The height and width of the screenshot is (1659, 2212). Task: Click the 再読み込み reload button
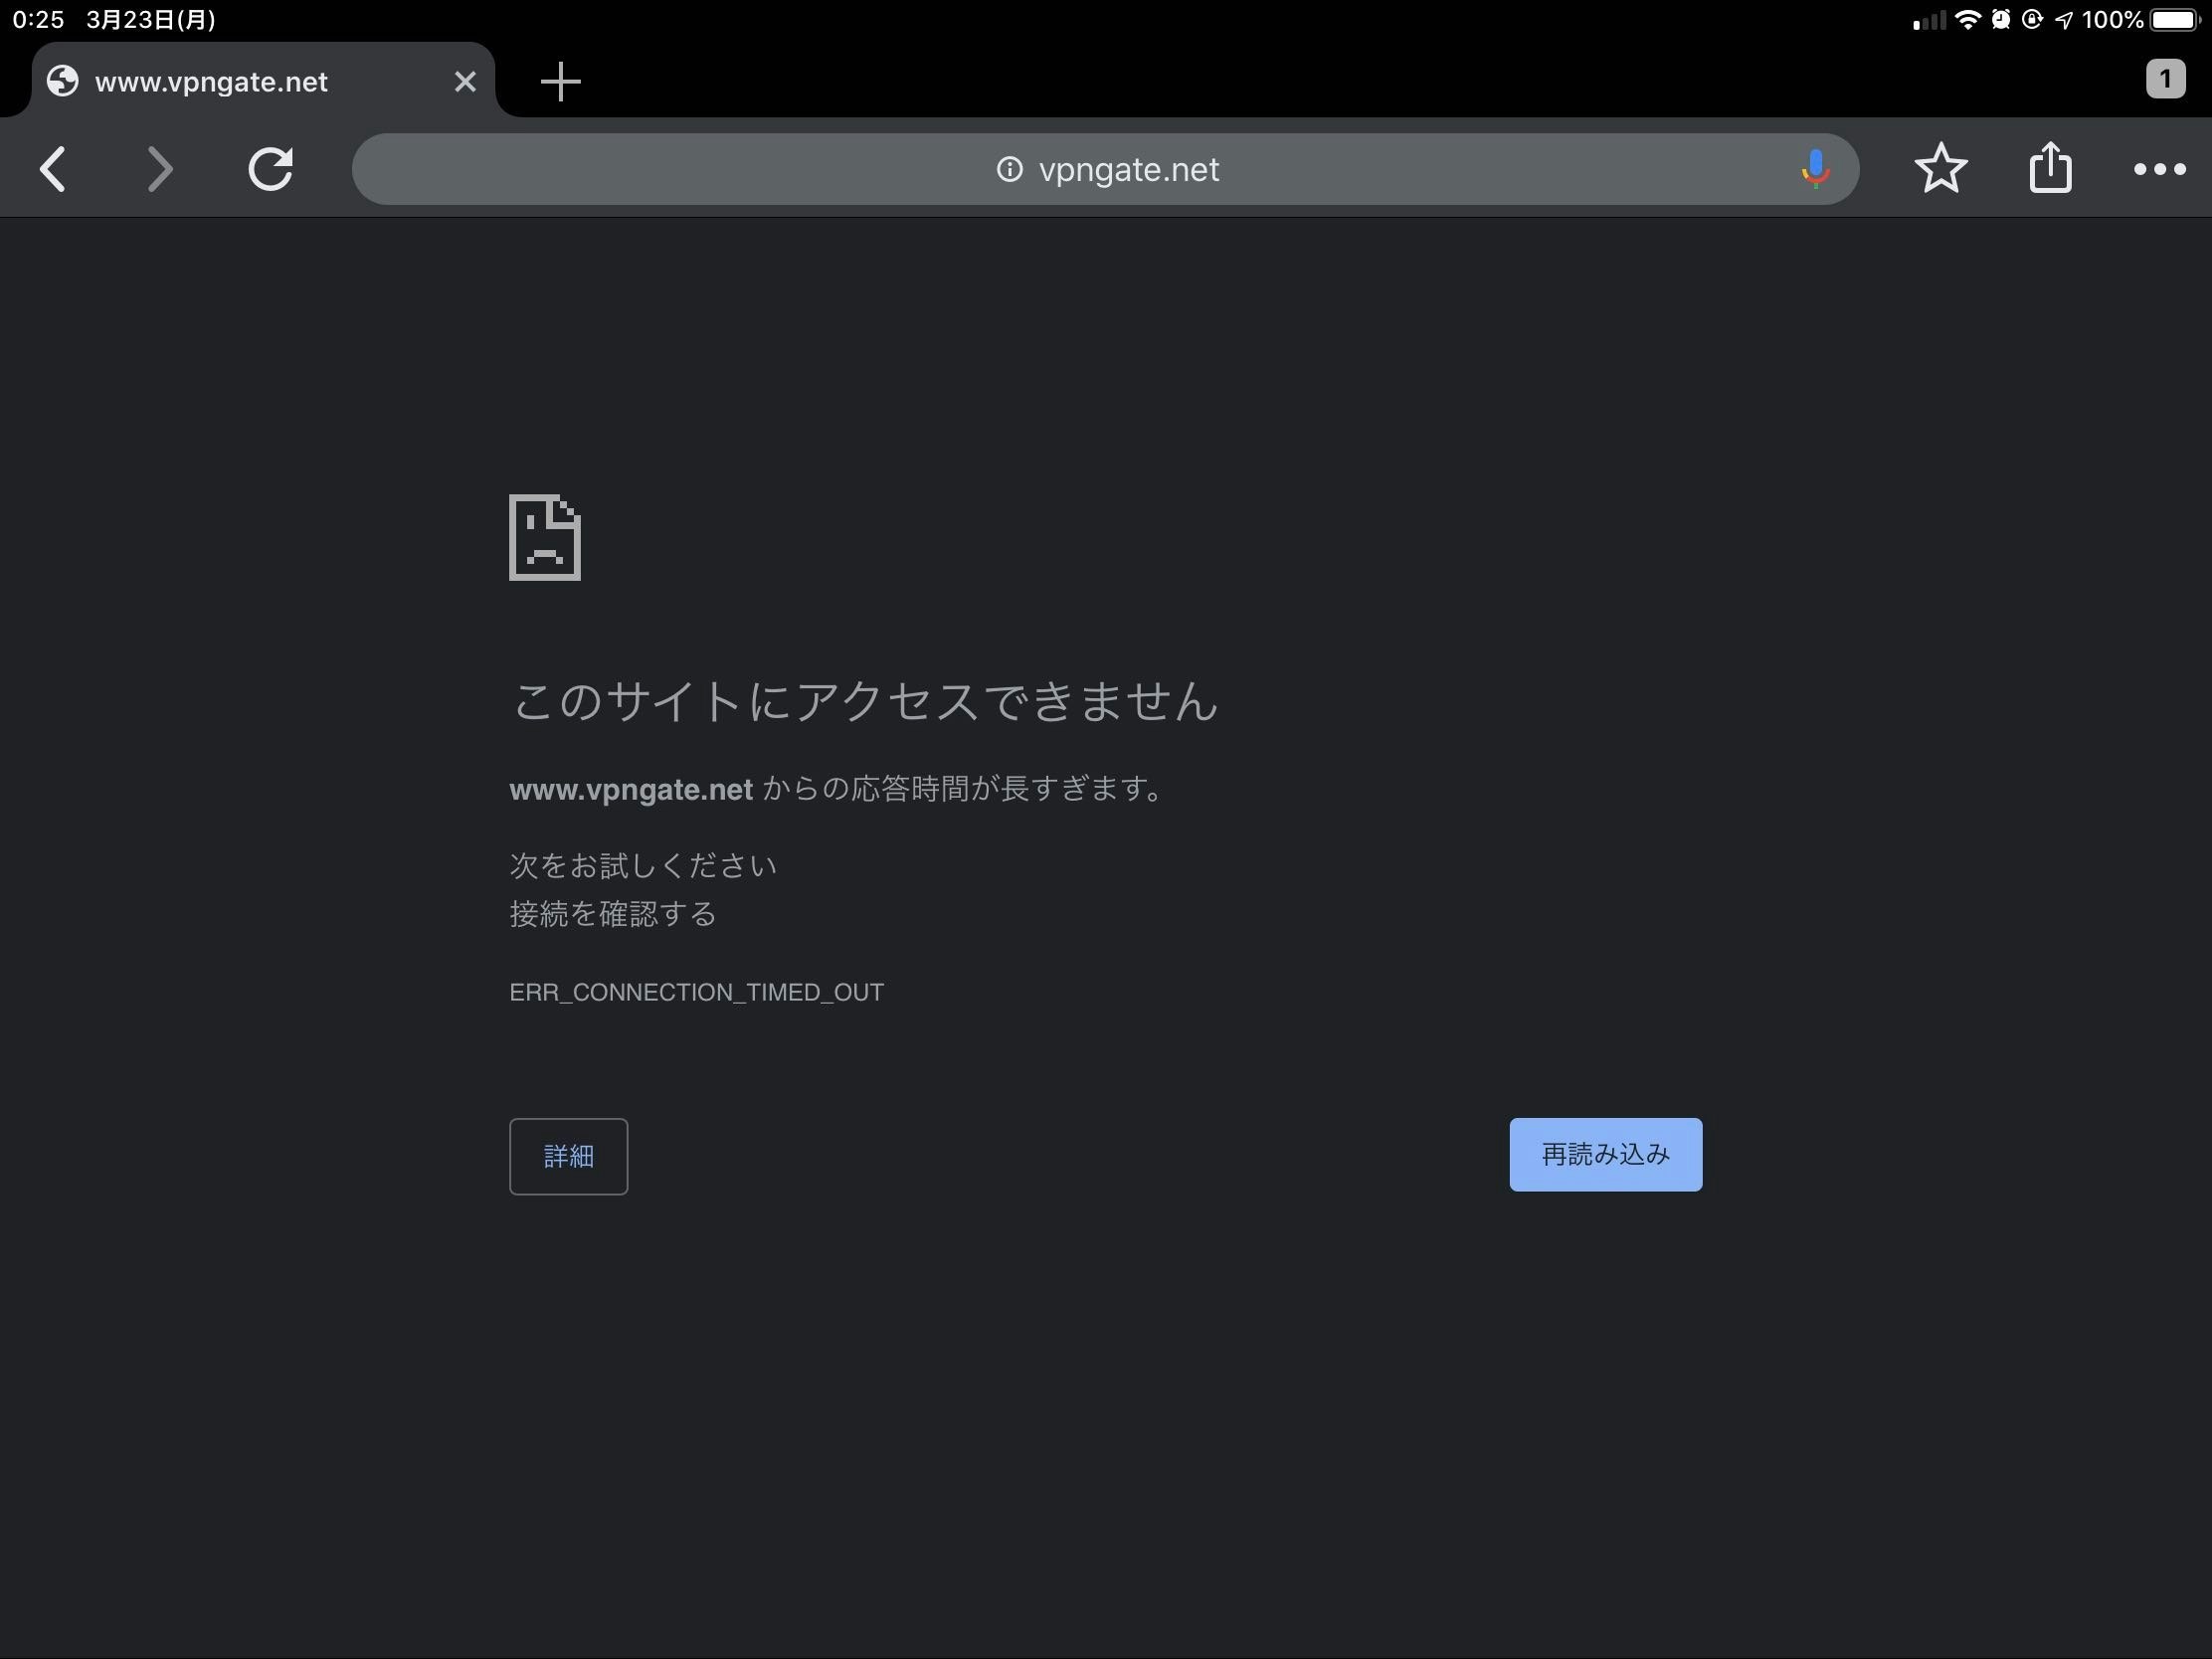(x=1605, y=1155)
